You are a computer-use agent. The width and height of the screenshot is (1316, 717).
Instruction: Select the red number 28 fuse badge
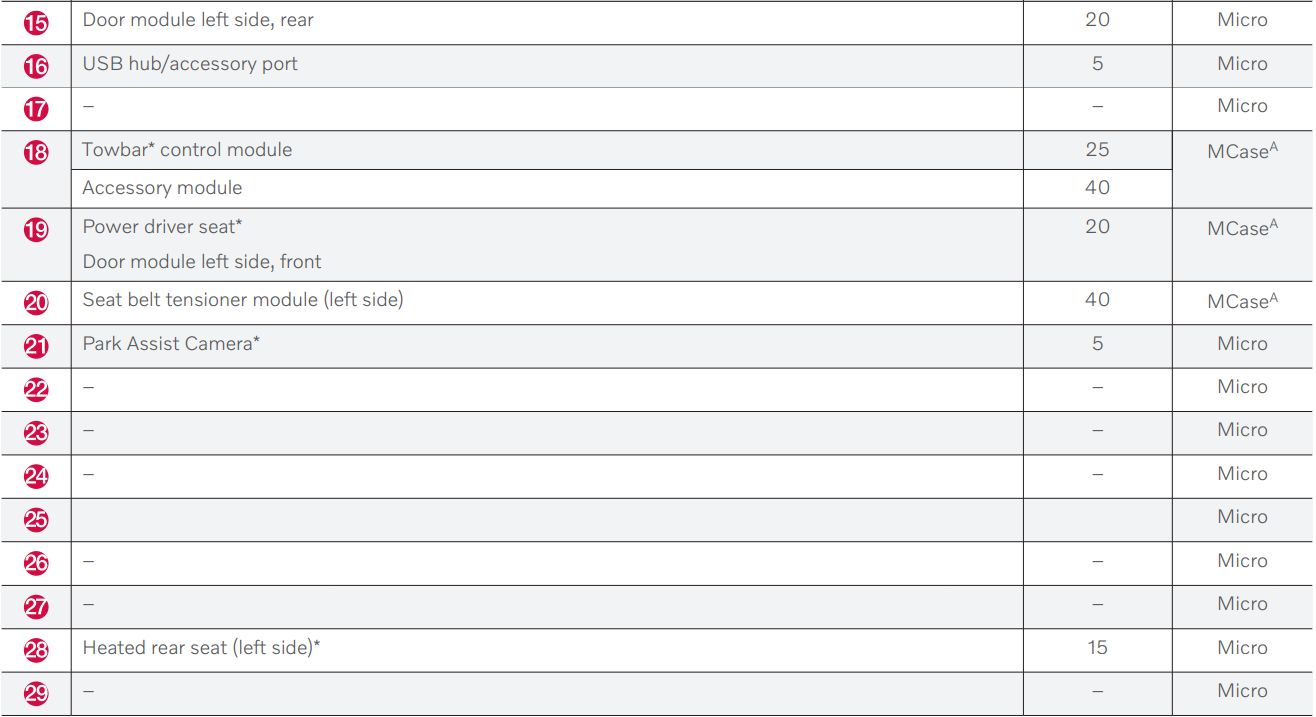click(x=36, y=650)
